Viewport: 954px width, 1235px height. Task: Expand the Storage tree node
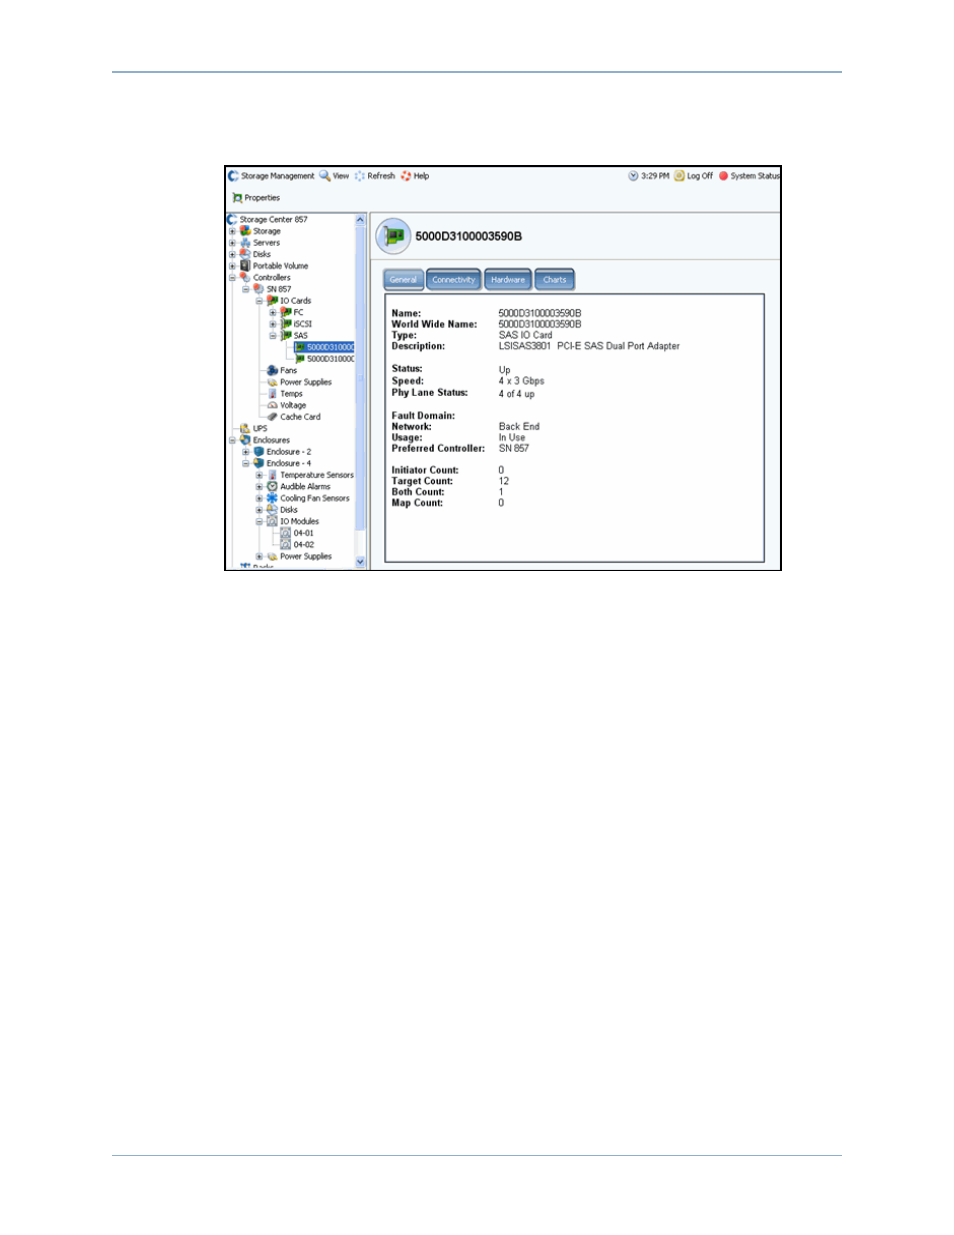coord(233,231)
